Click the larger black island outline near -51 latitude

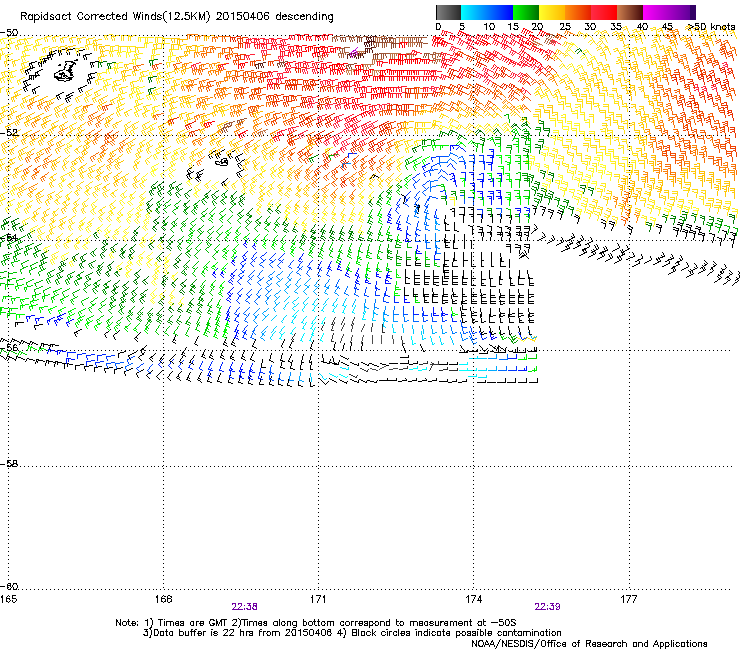[x=65, y=71]
